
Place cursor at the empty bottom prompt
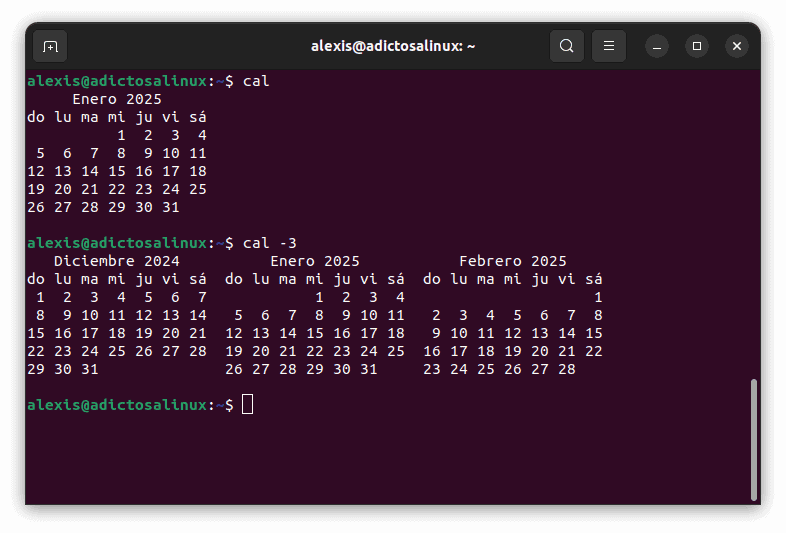247,405
